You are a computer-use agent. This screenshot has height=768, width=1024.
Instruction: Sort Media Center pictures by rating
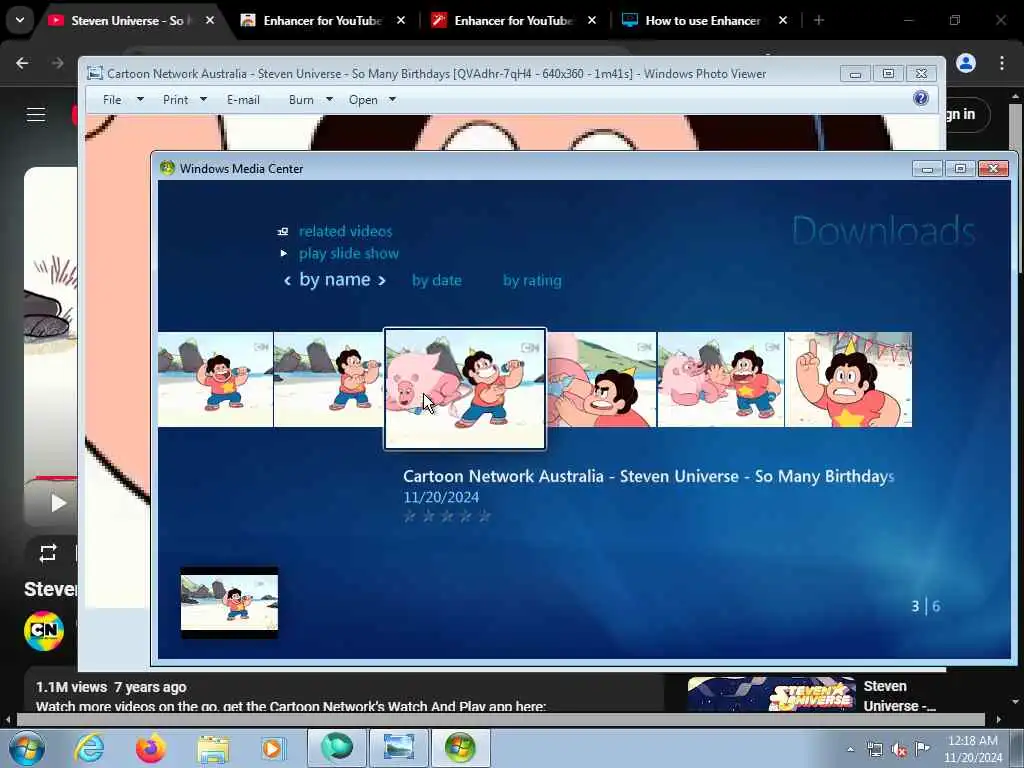click(x=532, y=281)
